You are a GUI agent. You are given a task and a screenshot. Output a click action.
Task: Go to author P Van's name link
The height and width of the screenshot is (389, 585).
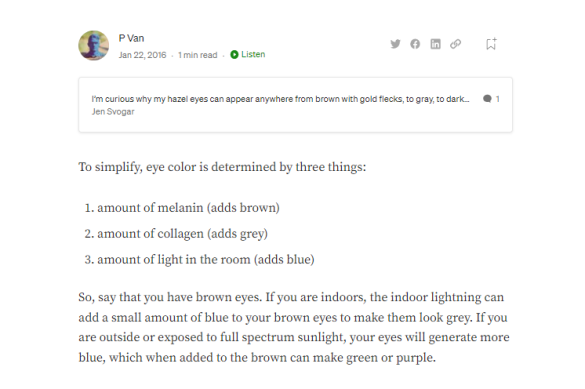[x=131, y=38]
